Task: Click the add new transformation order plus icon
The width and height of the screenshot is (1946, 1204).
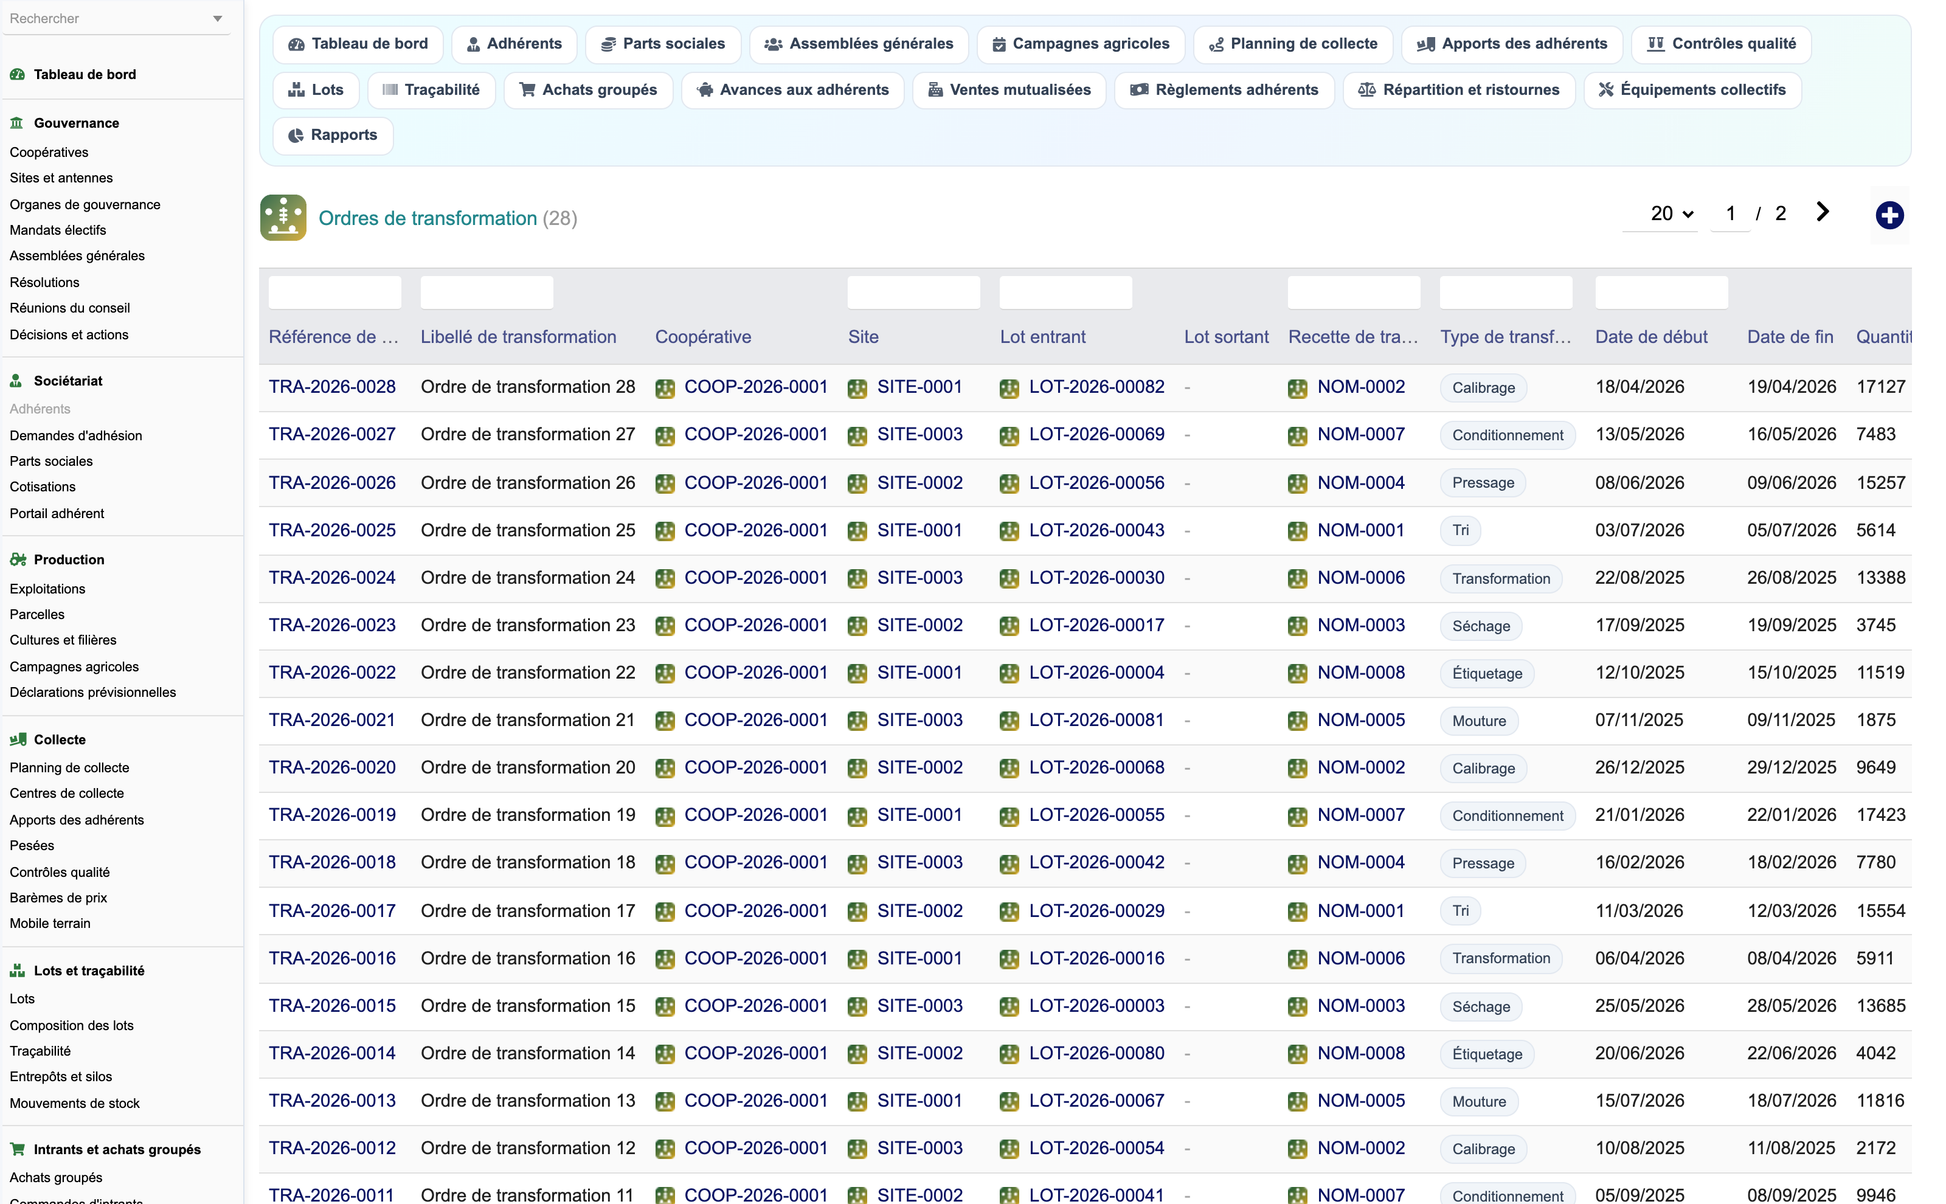Action: pos(1889,215)
